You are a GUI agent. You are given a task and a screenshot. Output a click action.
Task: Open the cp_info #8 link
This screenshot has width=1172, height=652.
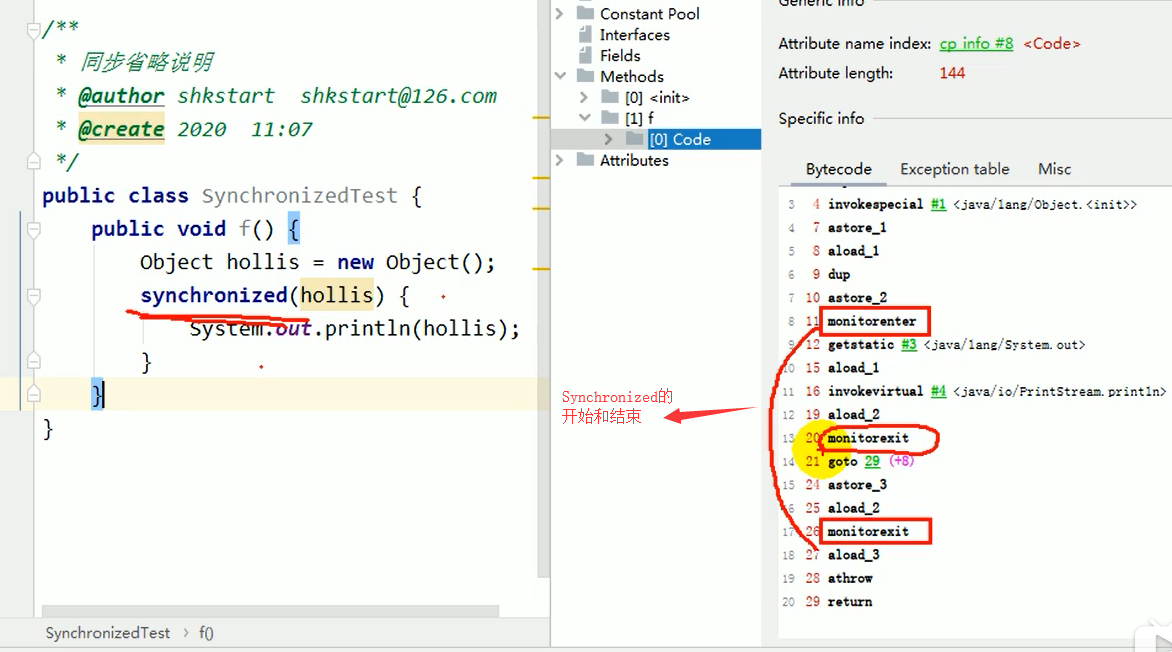976,43
